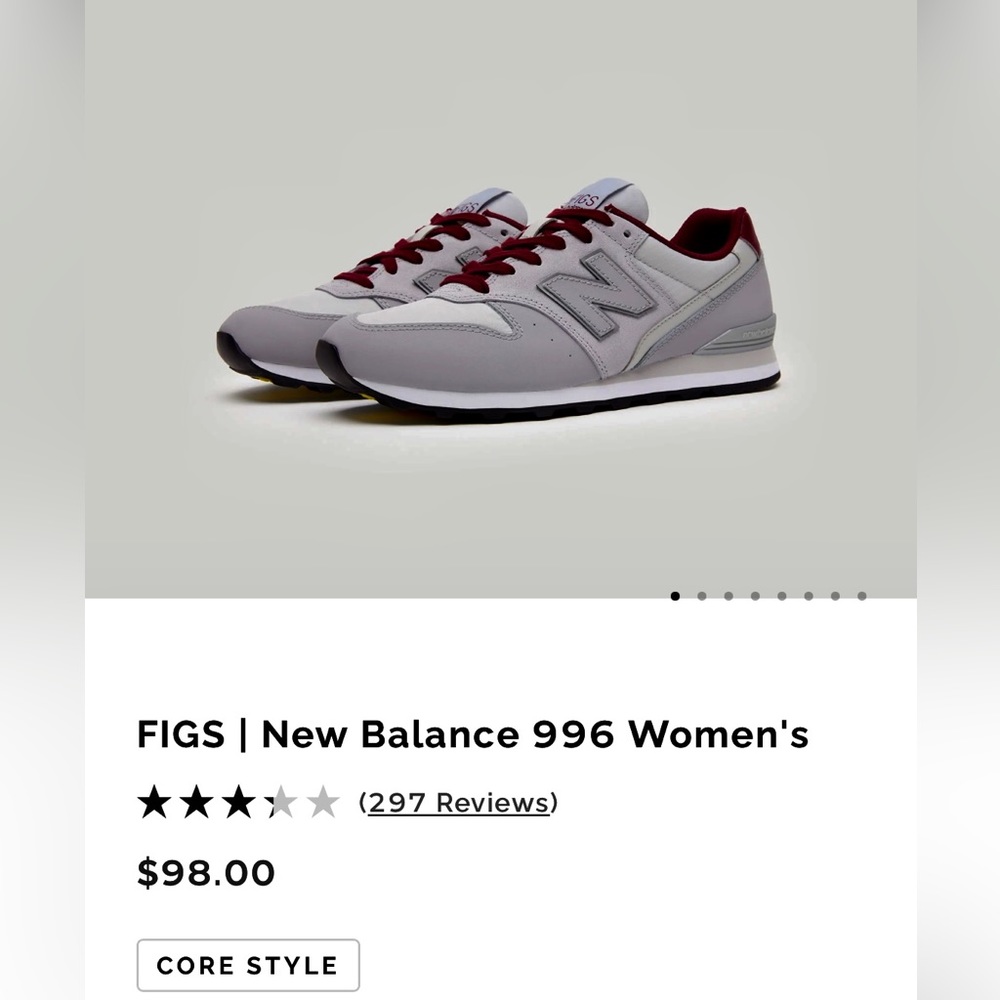Select the first carousel dot

pos(676,594)
